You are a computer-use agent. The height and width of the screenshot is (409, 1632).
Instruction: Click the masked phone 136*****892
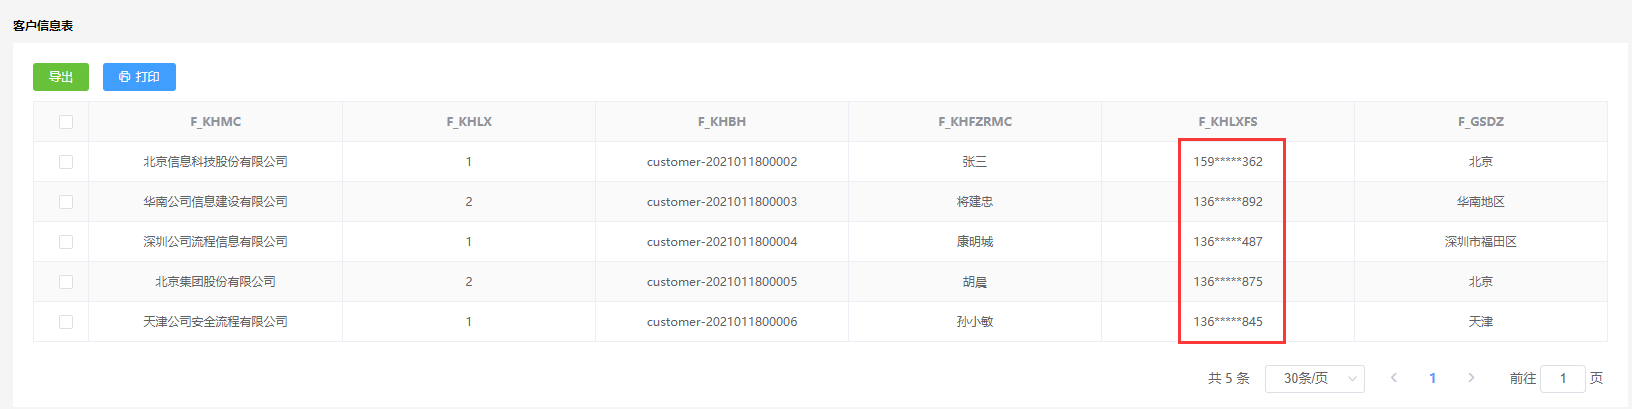(1228, 202)
